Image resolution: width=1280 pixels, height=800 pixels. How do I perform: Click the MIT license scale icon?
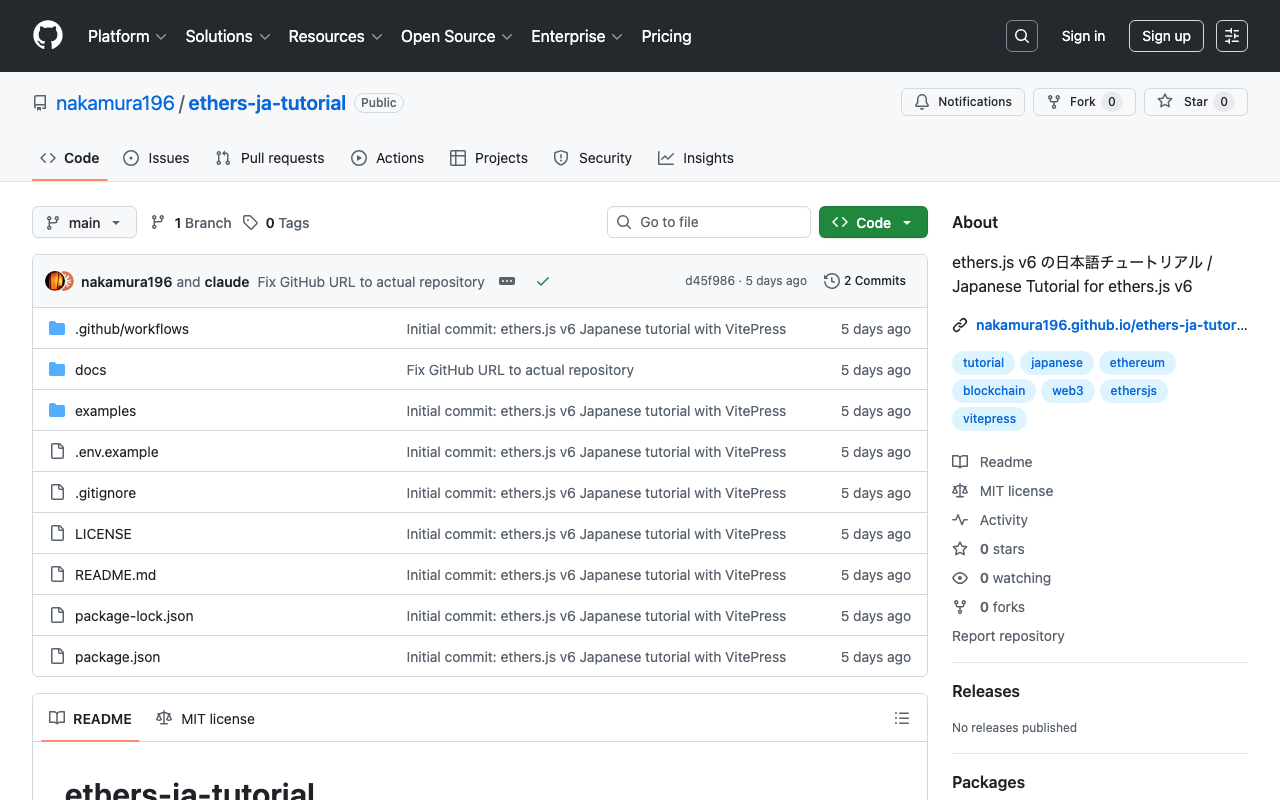tap(960, 490)
